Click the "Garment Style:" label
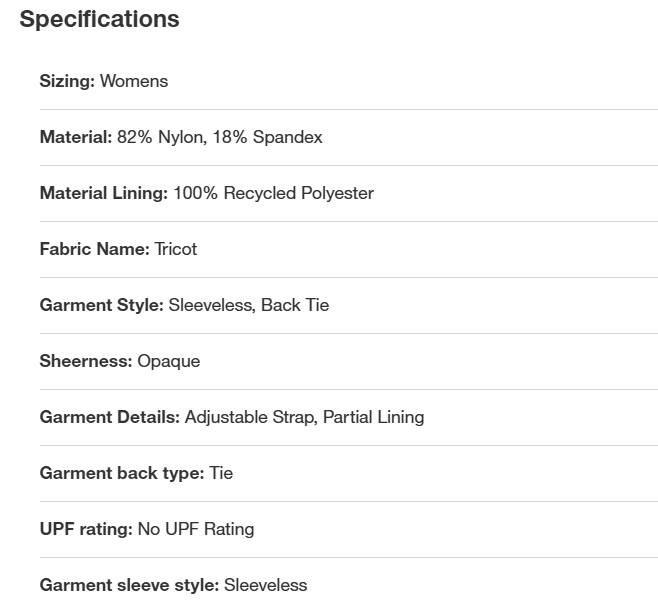 [101, 305]
